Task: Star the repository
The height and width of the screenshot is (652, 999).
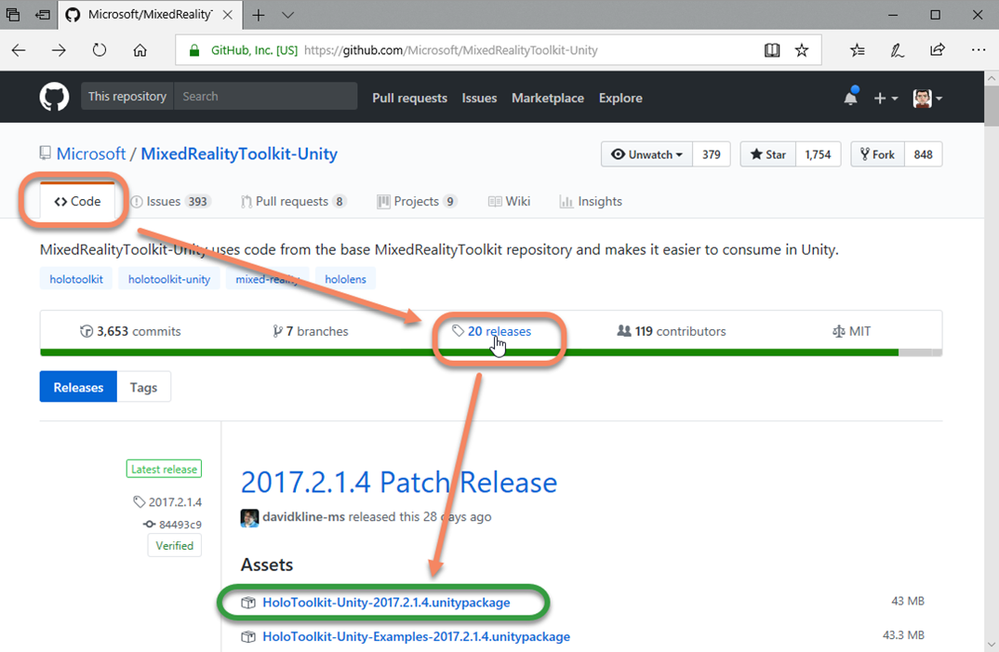Action: 768,154
